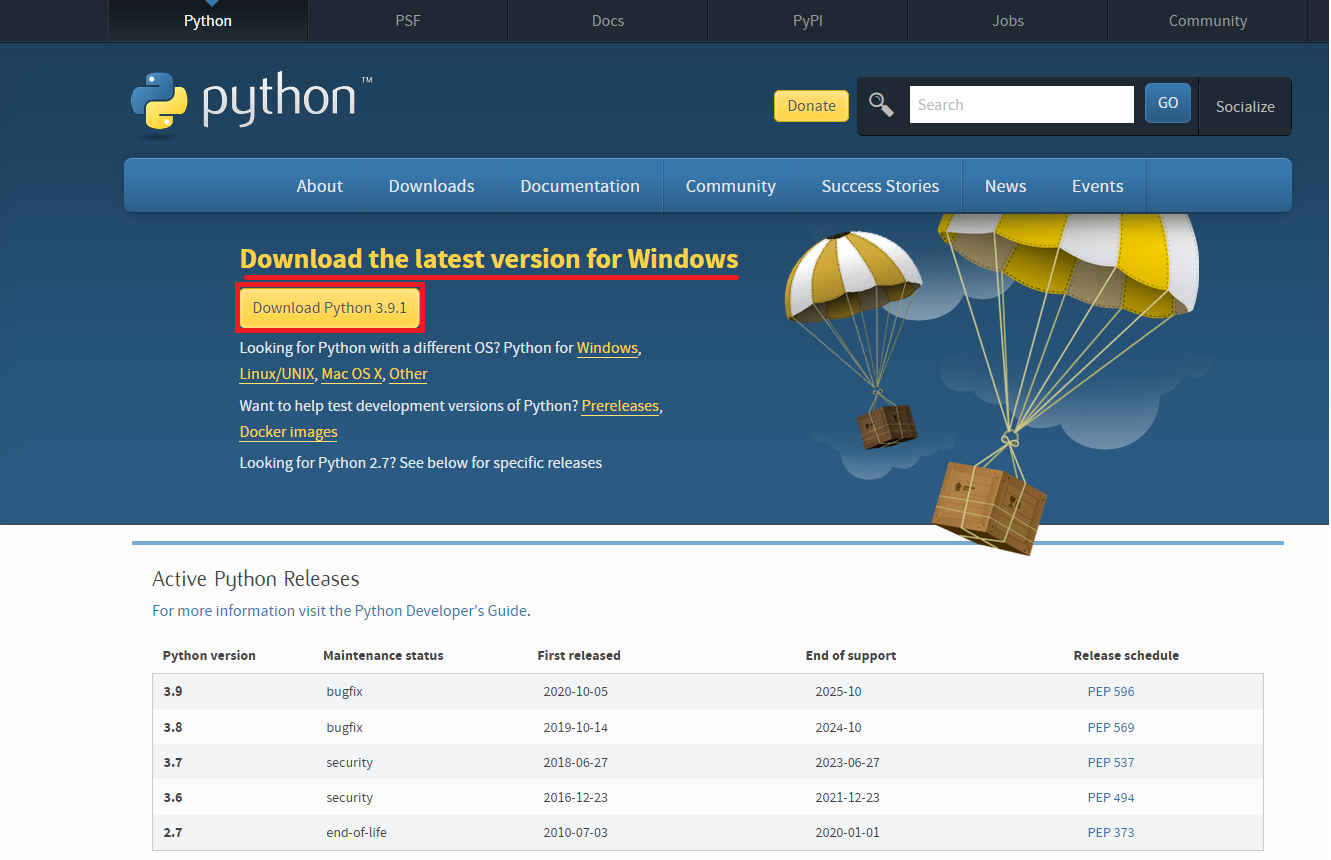The width and height of the screenshot is (1331, 860).
Task: Open the Downloads navigation menu
Action: click(x=432, y=186)
